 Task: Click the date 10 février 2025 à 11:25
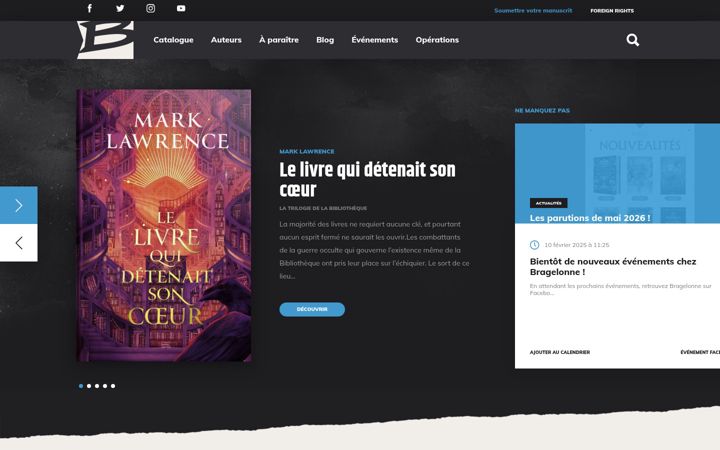click(x=577, y=245)
